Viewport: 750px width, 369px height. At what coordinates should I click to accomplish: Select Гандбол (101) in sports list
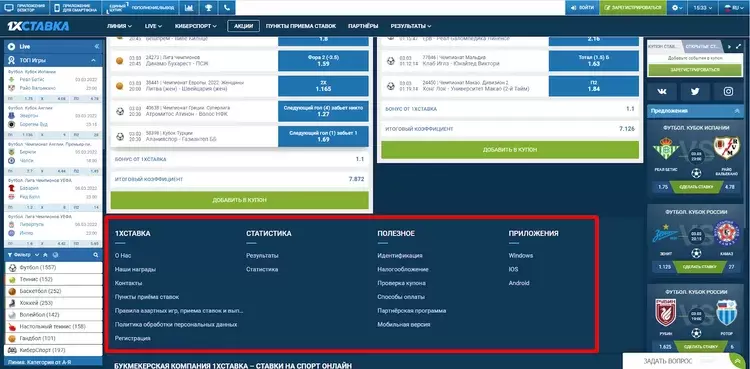click(53, 338)
